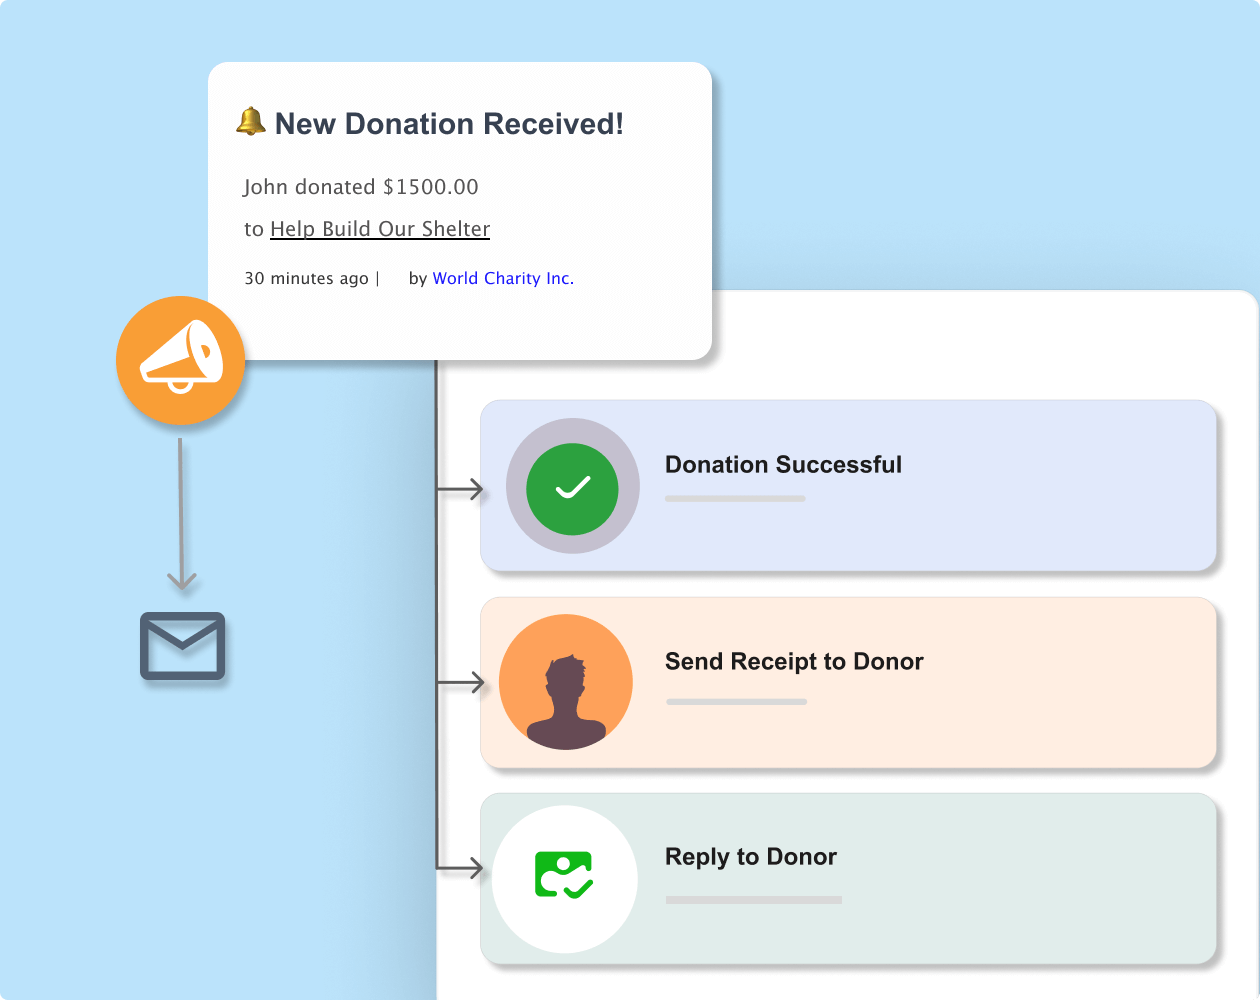Image resolution: width=1260 pixels, height=1000 pixels.
Task: Click the green checkmark success icon
Action: point(572,487)
